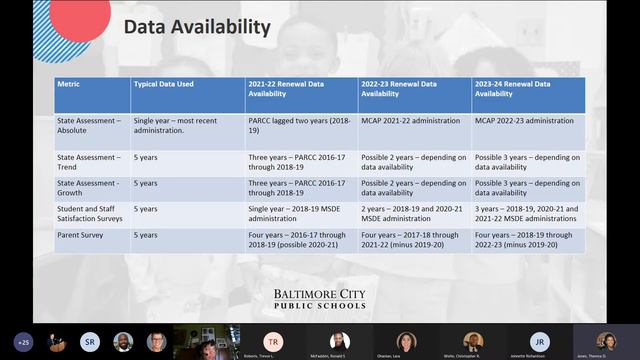Click 'Four years – 2017-18 through 2021-22' cell
This screenshot has width=640, height=360.
click(x=415, y=240)
